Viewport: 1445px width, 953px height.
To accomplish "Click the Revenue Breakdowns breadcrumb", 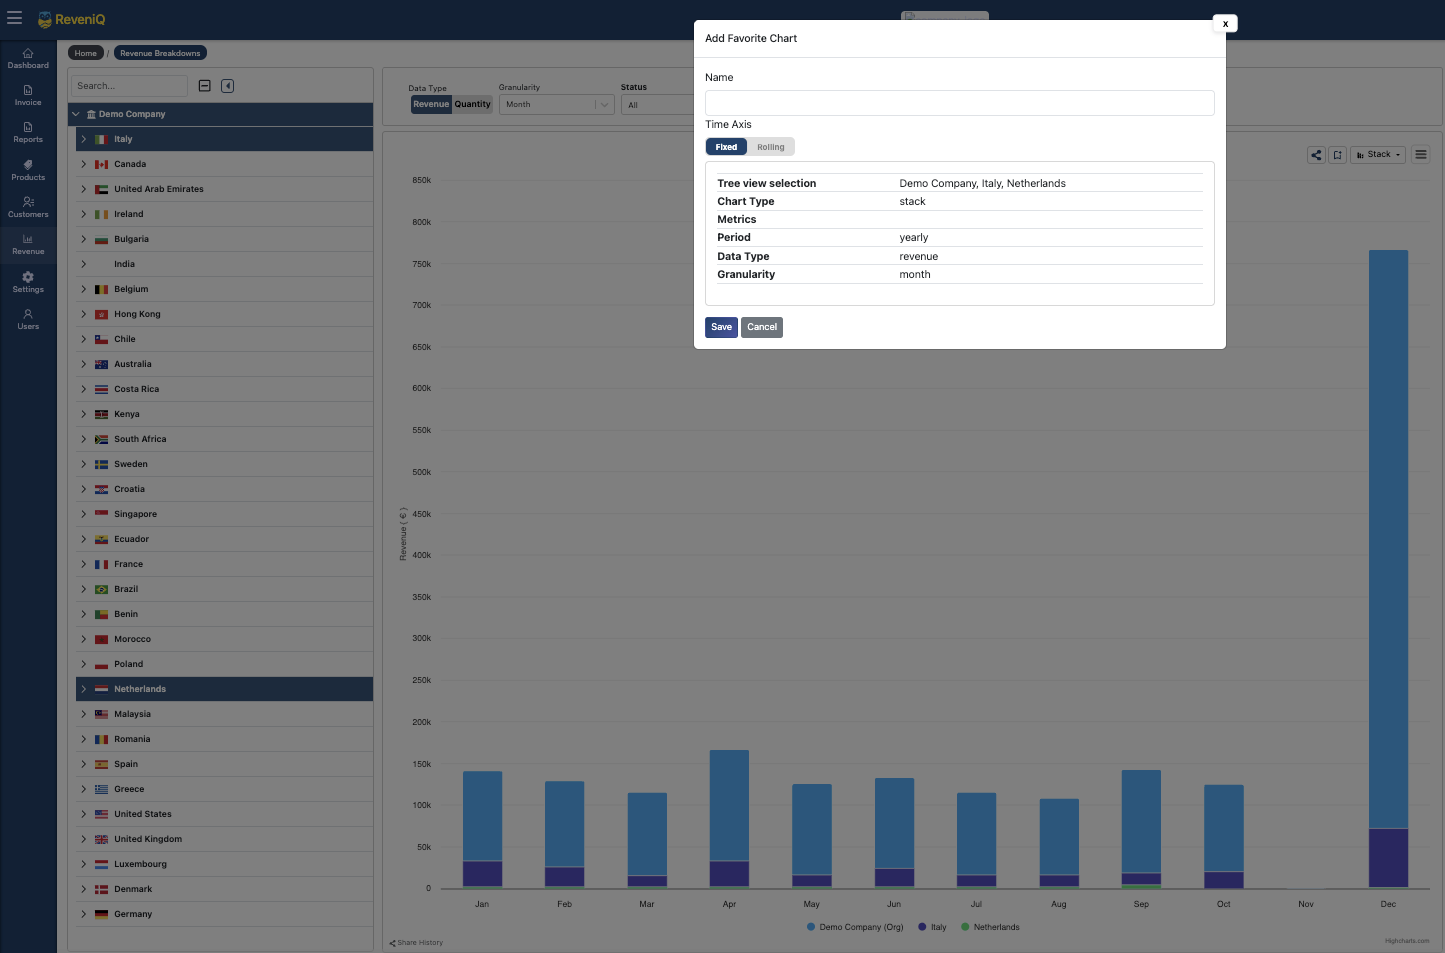I will click(x=160, y=53).
